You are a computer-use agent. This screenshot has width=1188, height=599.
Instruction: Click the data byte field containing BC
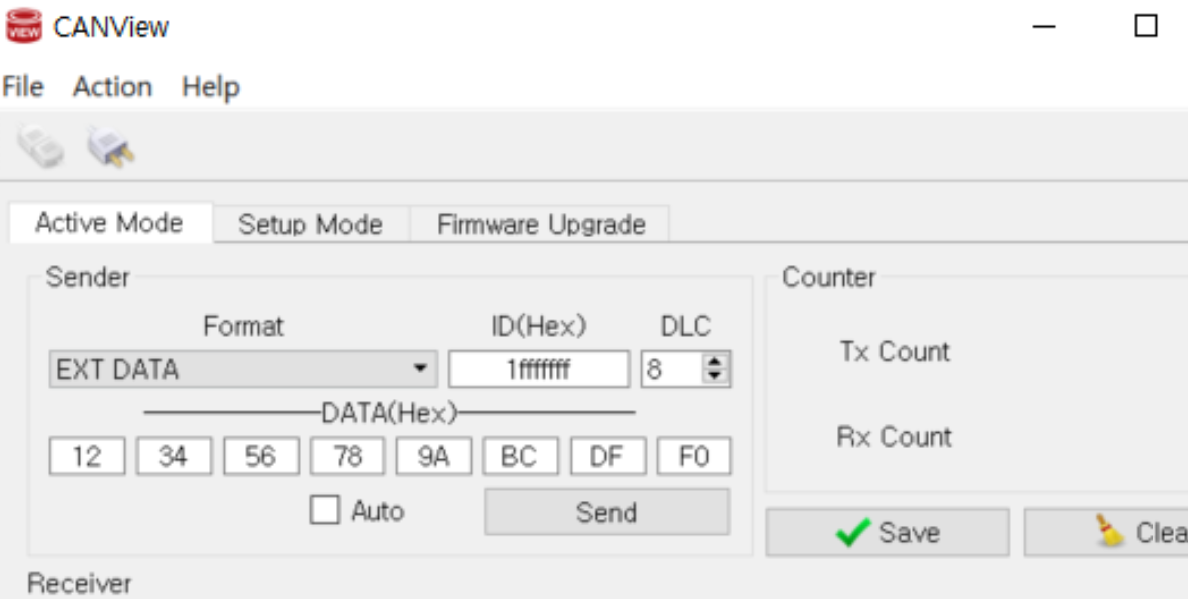tap(521, 456)
